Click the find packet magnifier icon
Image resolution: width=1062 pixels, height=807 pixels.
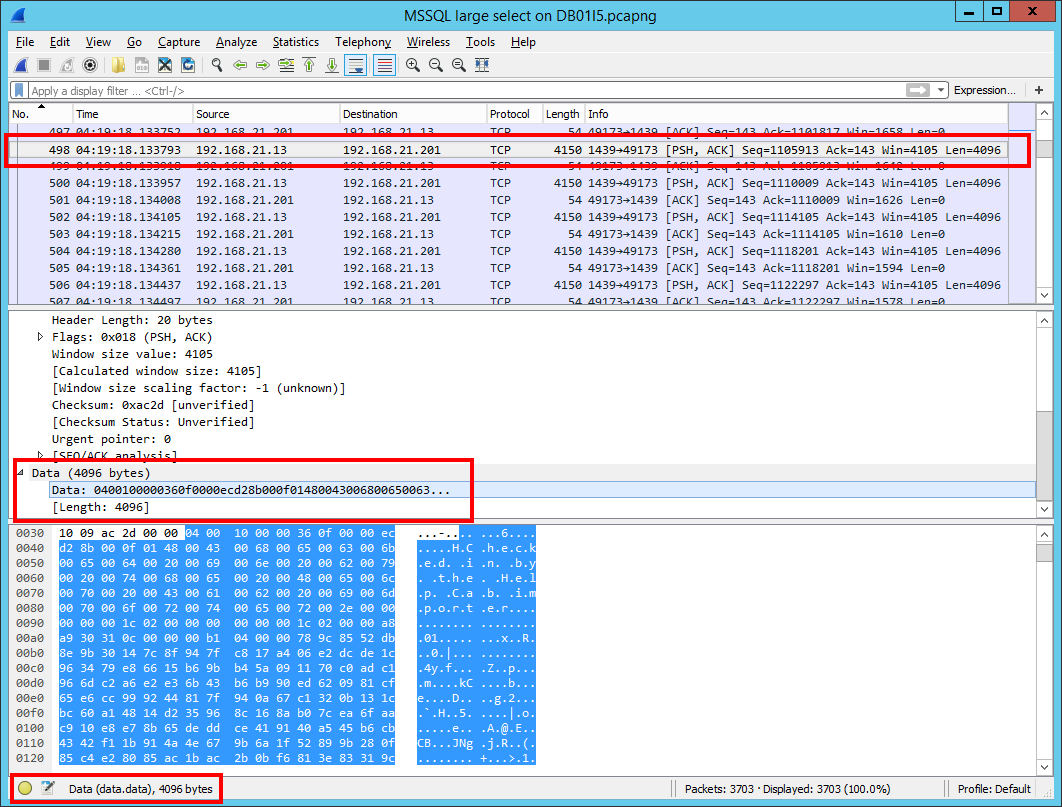point(217,65)
